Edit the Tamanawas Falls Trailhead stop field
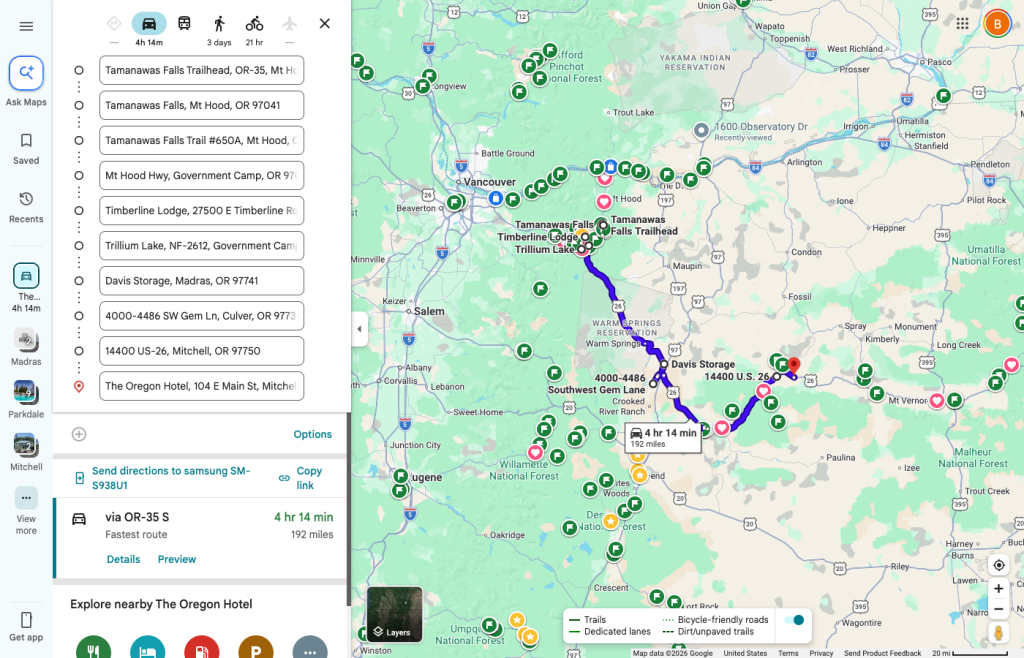Screen dimensions: 1024x658 201,70
